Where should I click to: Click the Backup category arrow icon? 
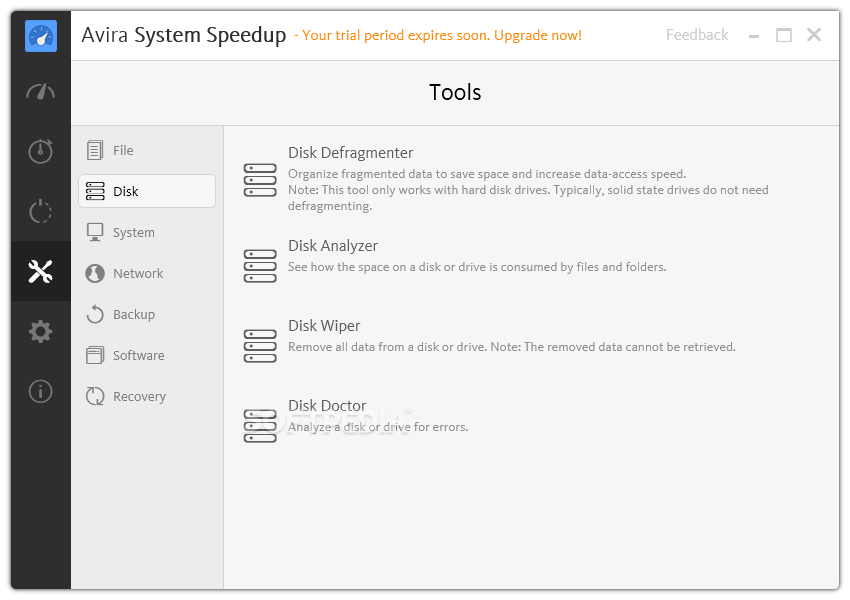[95, 314]
